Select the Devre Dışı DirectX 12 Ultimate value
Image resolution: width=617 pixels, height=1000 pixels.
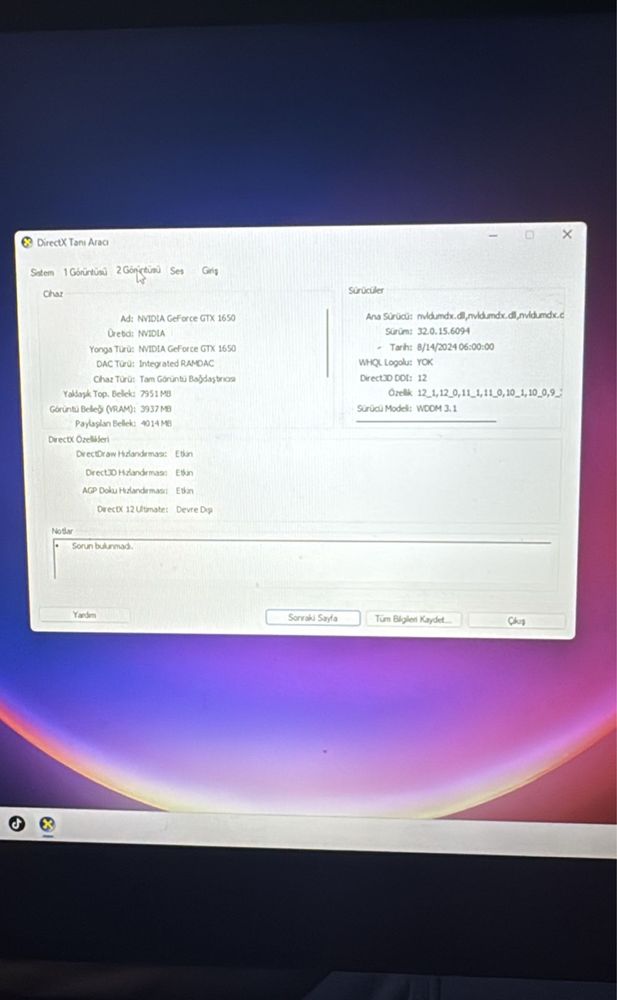click(194, 510)
